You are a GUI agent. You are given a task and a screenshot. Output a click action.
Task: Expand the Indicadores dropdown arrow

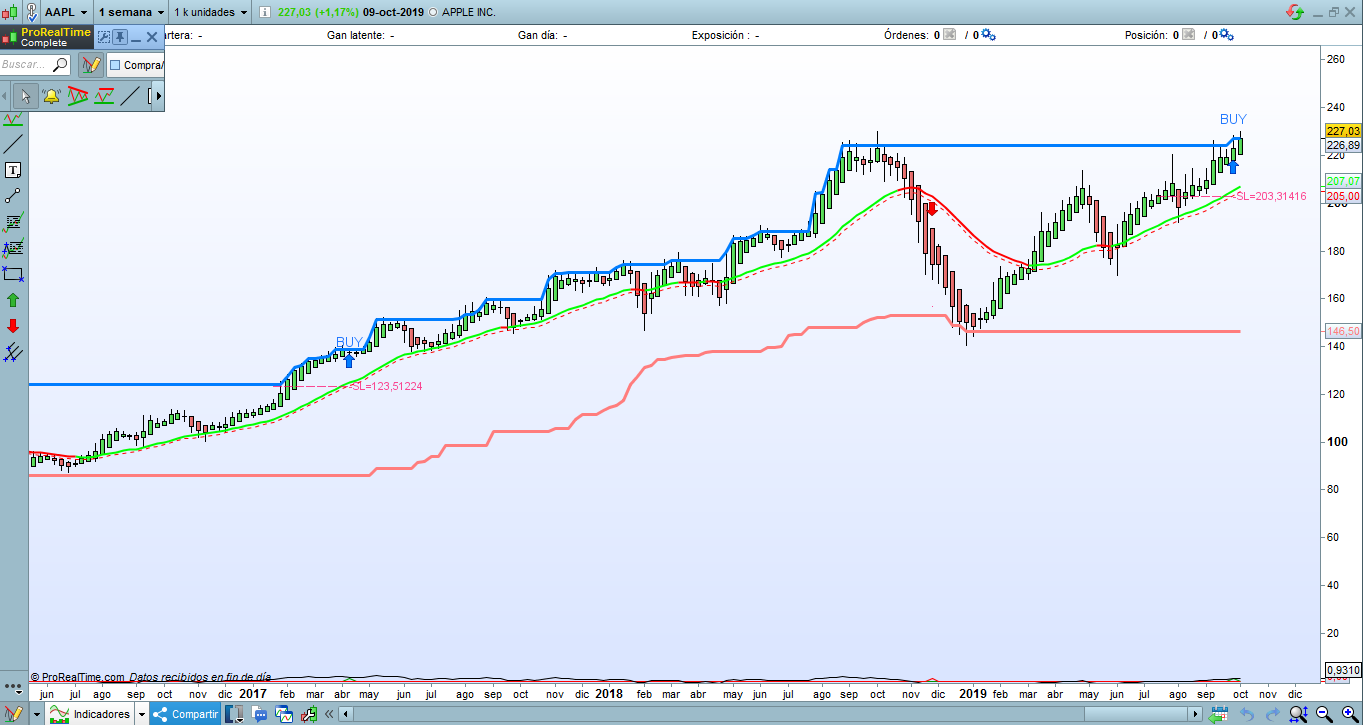142,714
